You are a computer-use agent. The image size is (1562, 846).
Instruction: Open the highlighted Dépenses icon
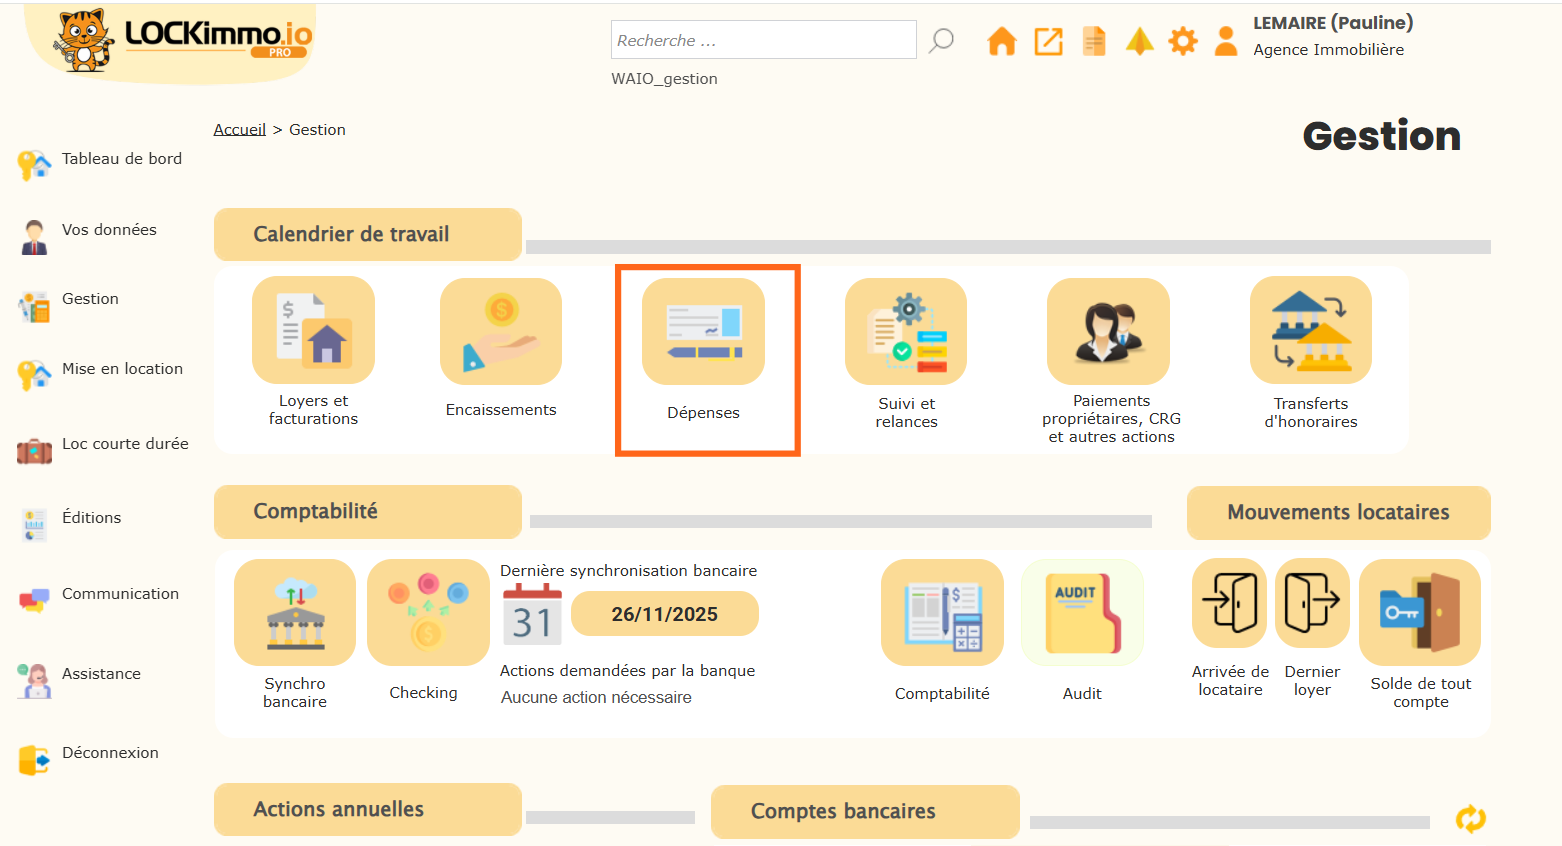[703, 332]
